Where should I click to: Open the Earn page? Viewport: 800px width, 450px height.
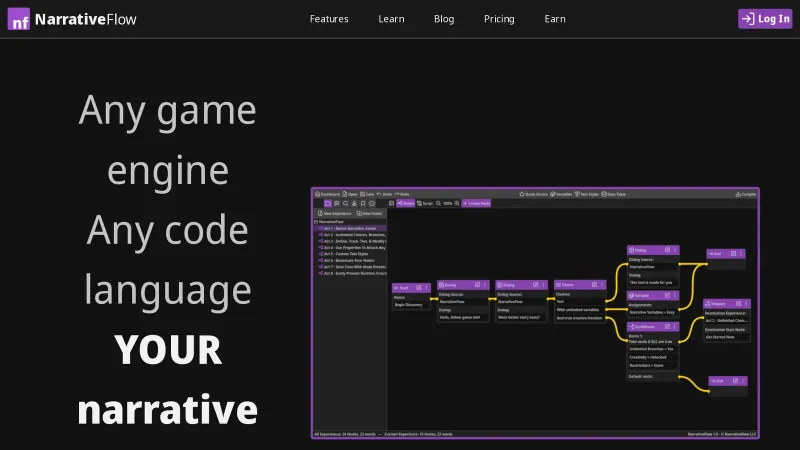555,19
